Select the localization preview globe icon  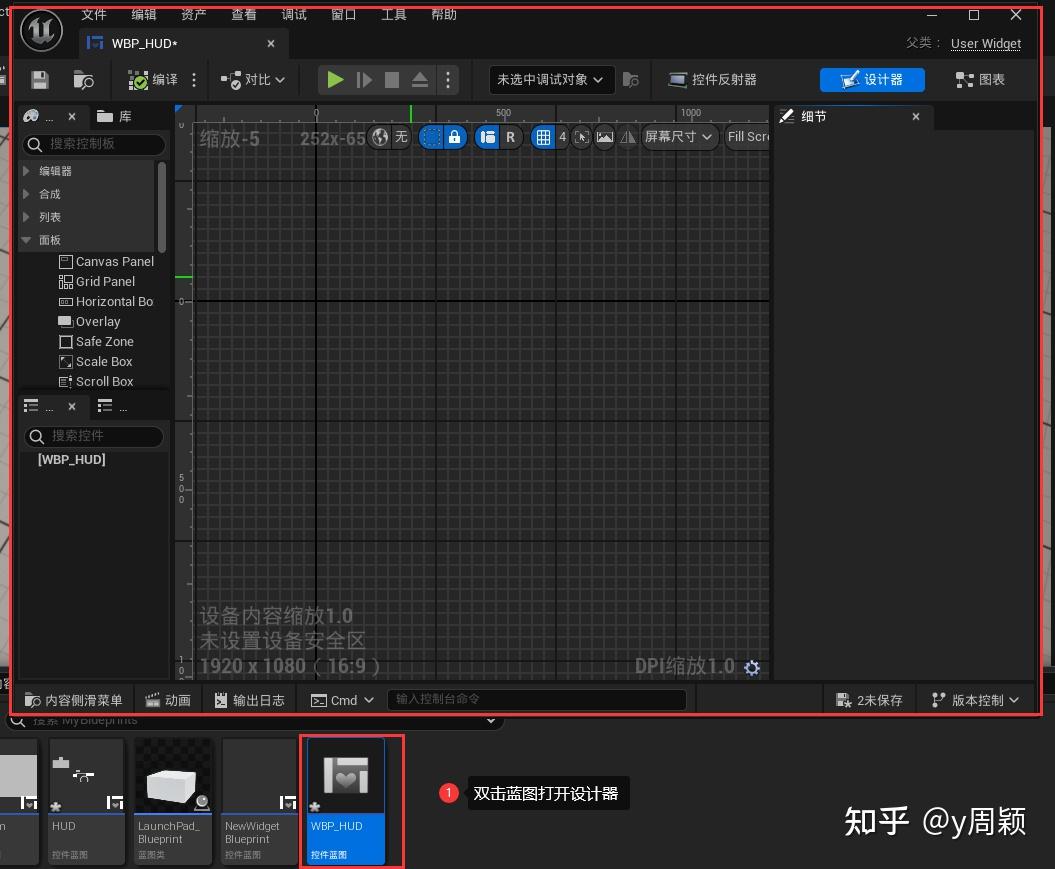point(378,137)
